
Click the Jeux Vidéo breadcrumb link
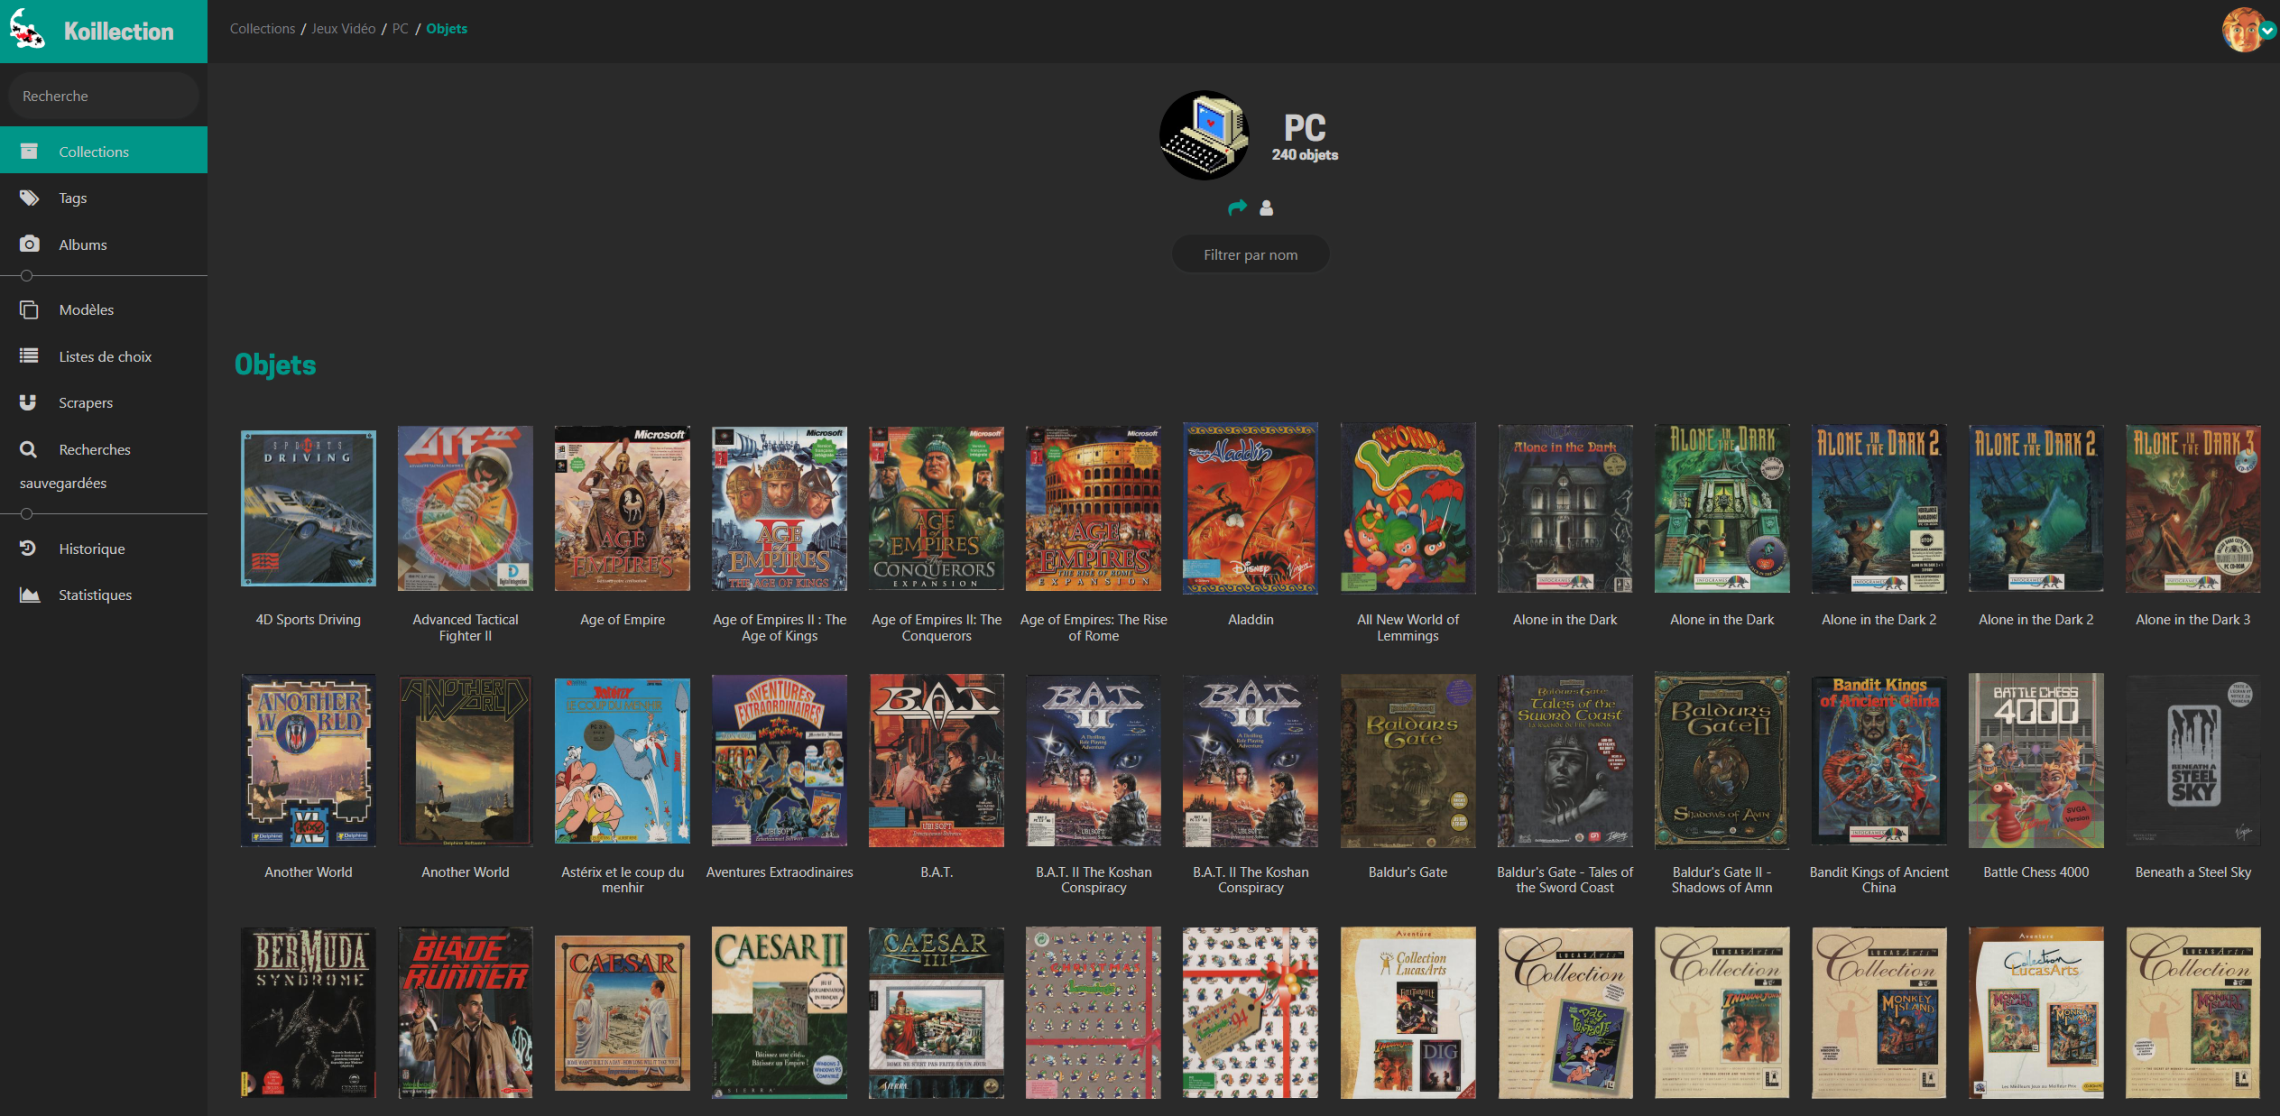click(343, 29)
